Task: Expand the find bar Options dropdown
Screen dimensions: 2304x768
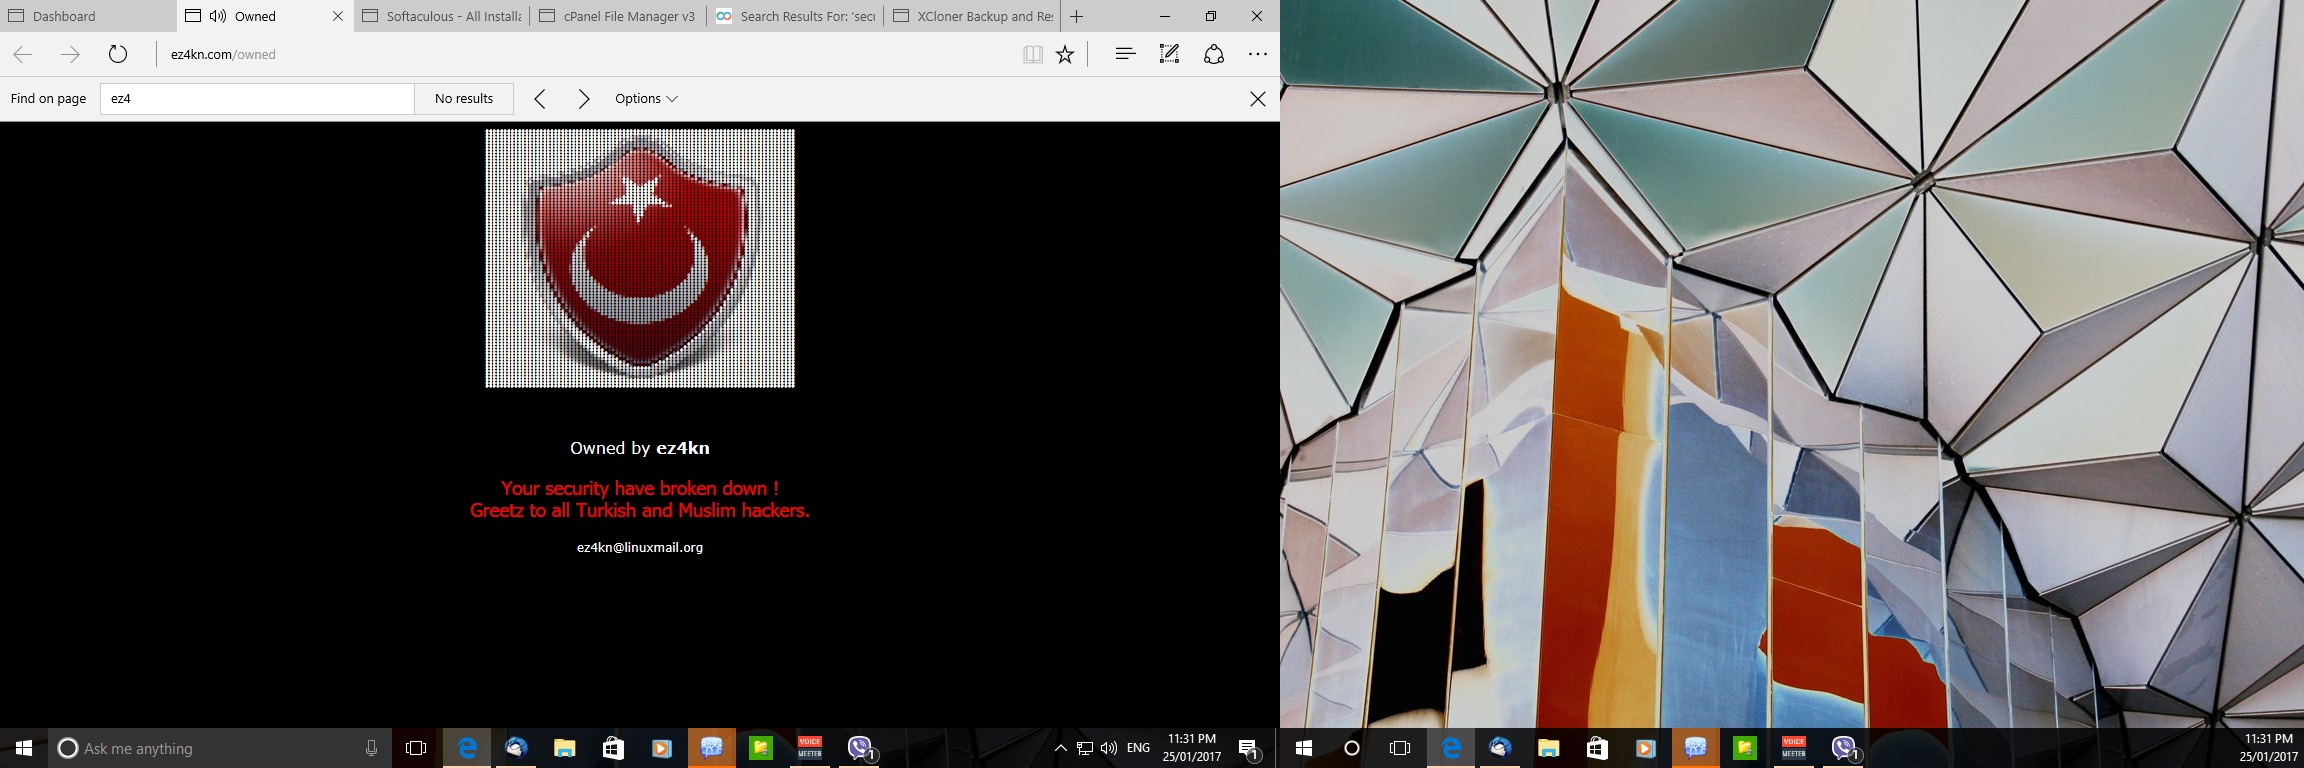Action: pos(646,99)
